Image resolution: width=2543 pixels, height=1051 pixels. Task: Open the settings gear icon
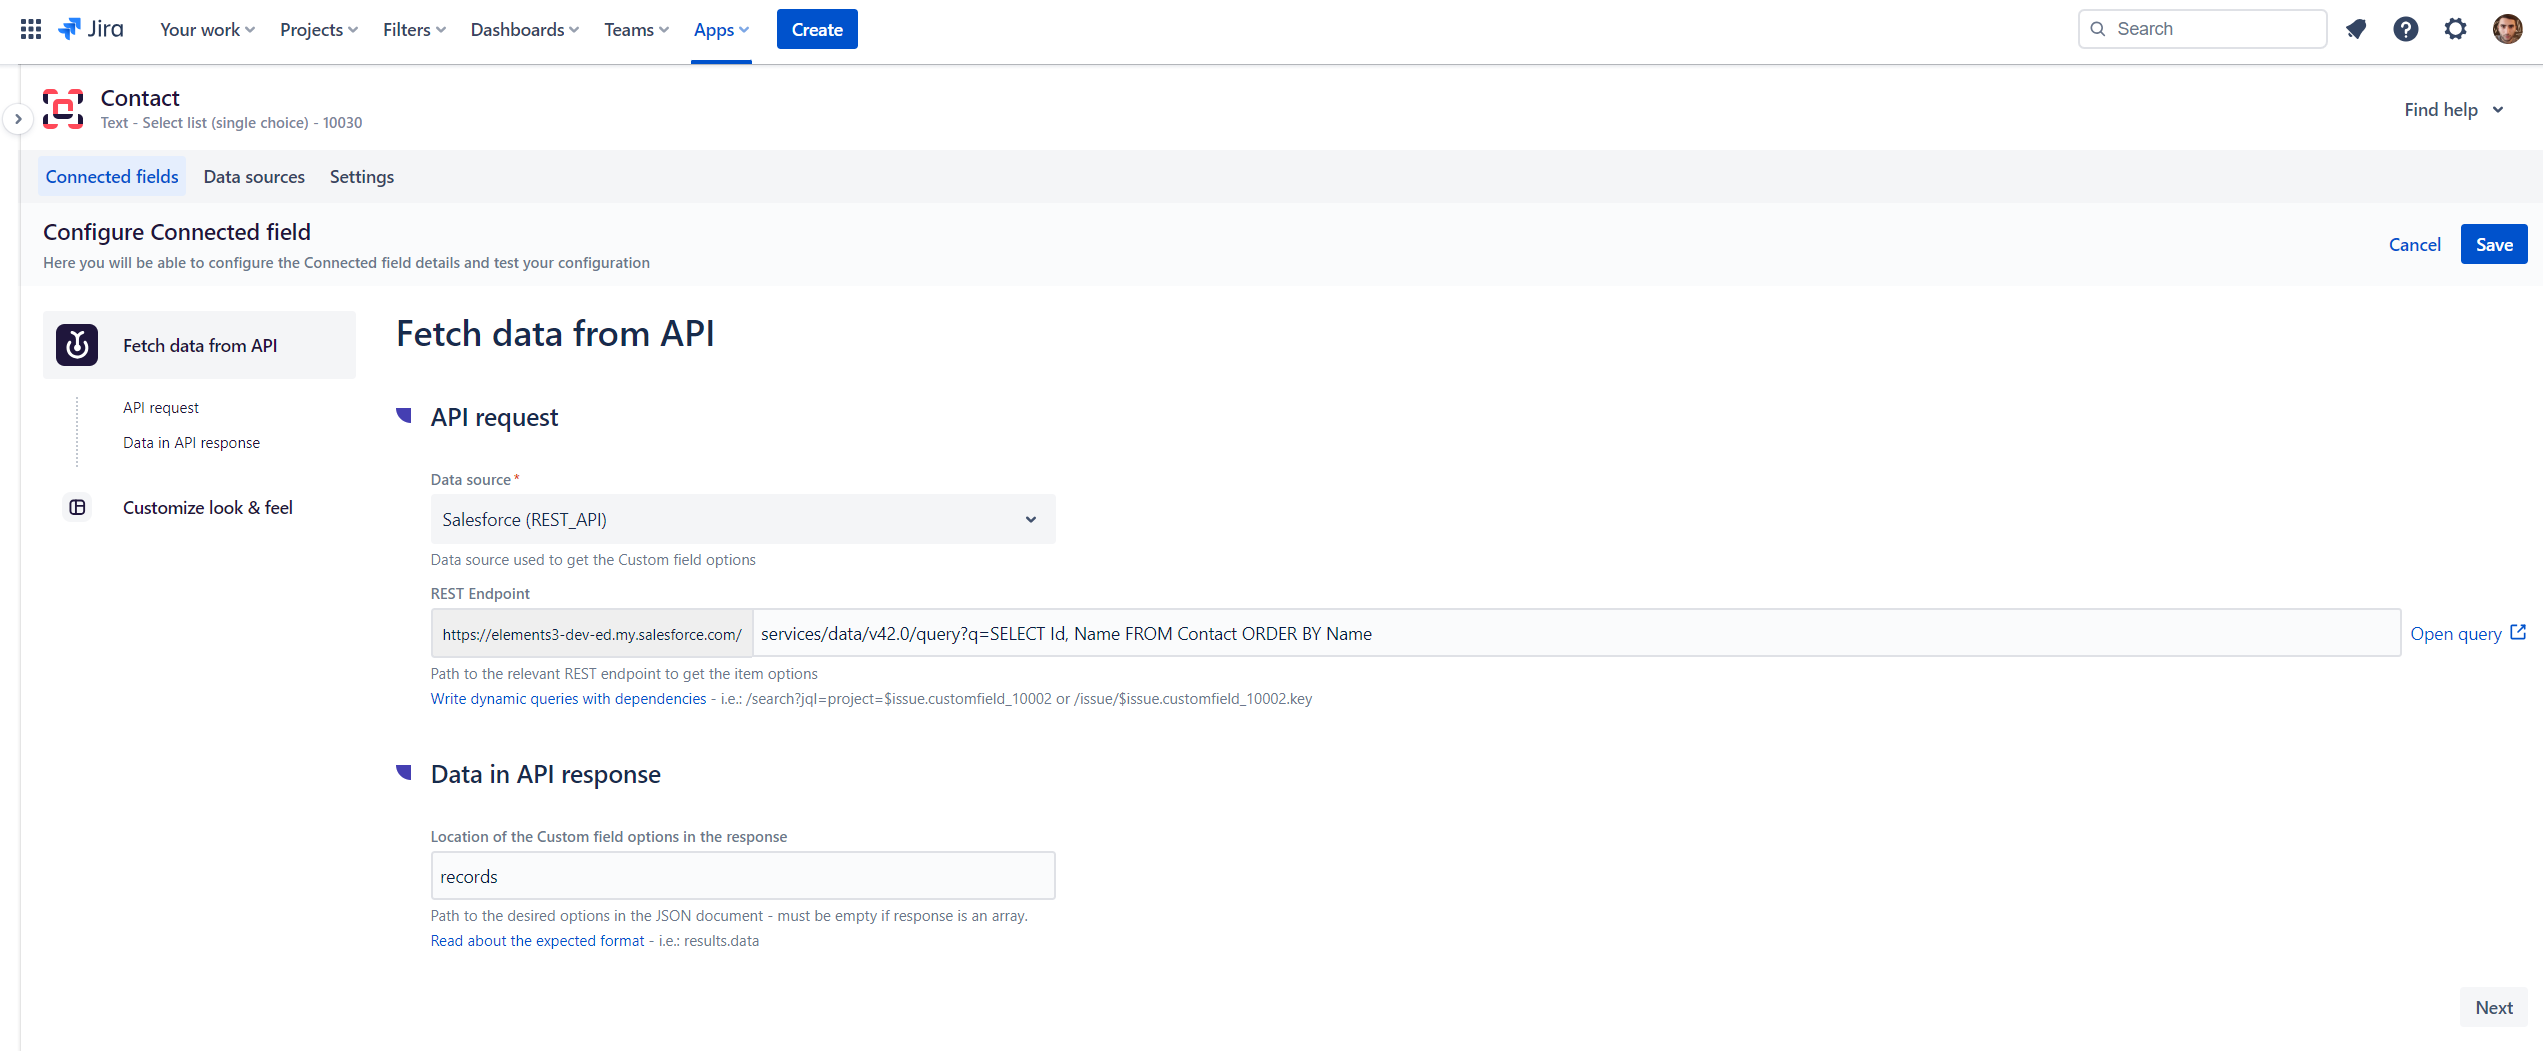2456,29
